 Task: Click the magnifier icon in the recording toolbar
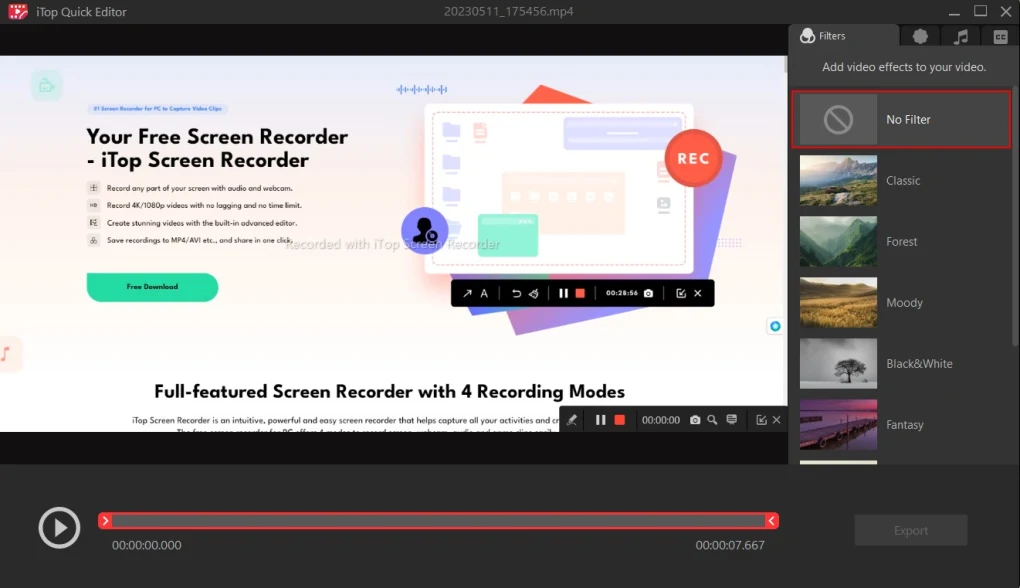coord(712,420)
